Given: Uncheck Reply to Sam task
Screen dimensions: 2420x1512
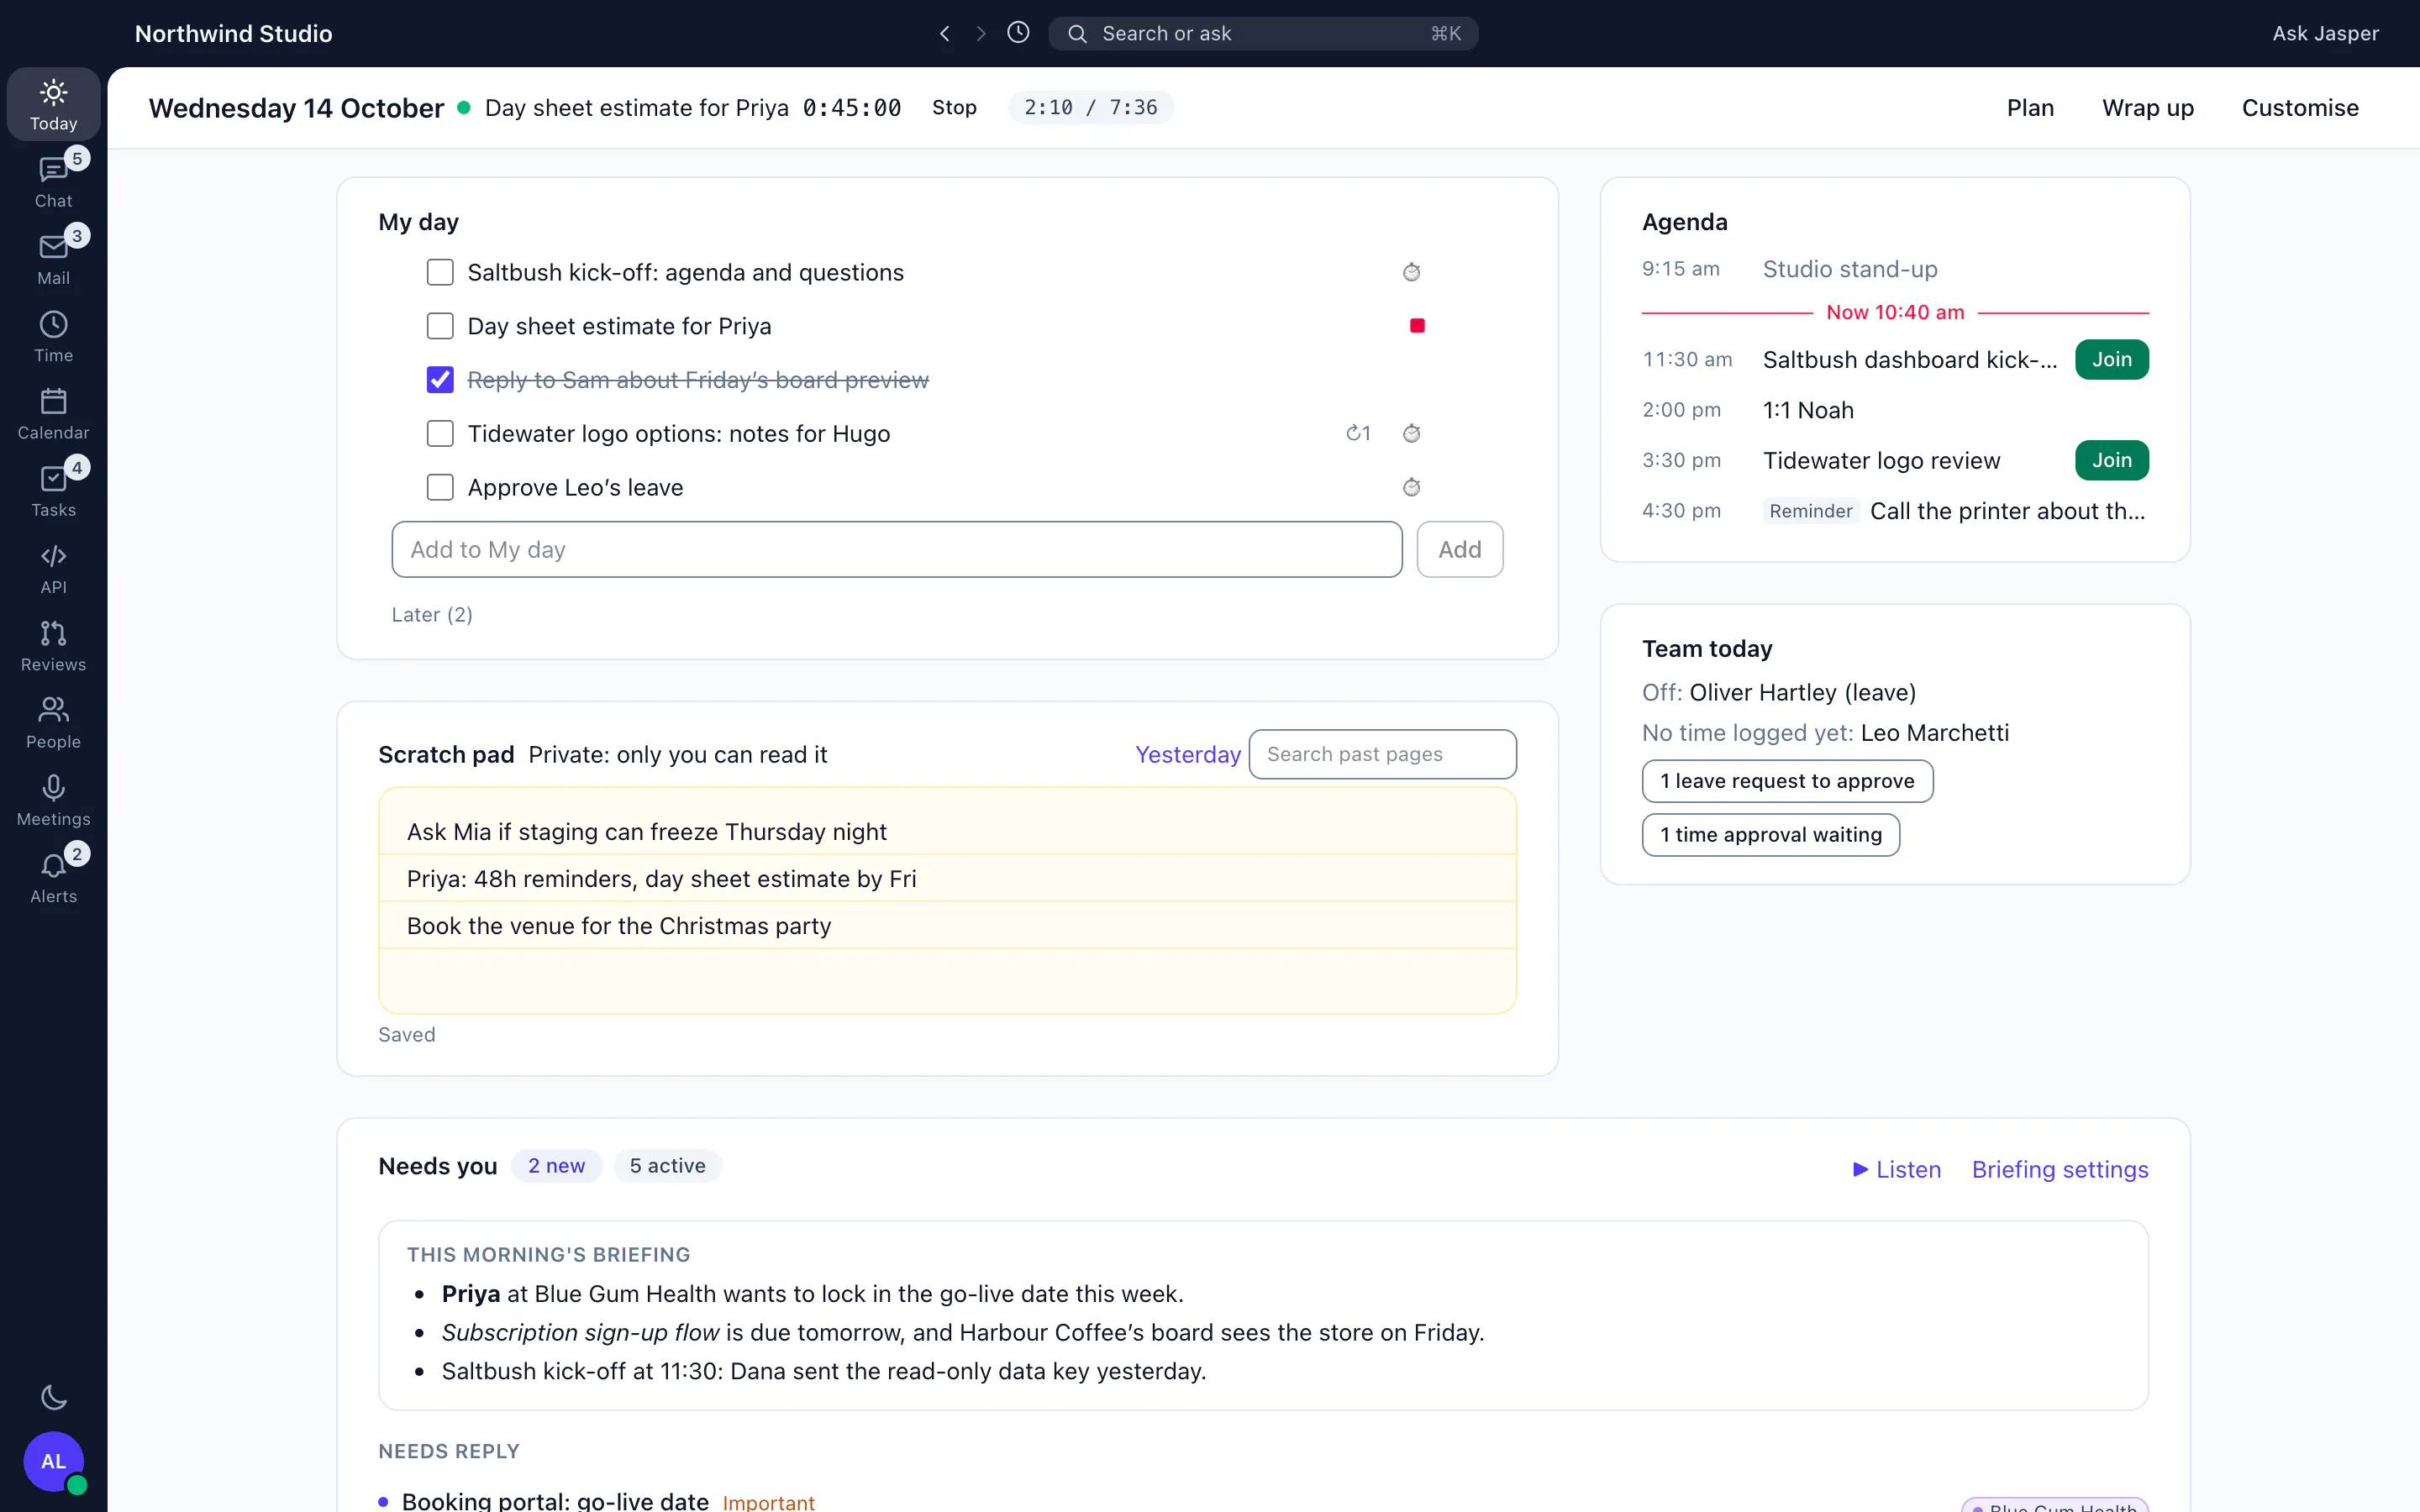Looking at the screenshot, I should [440, 380].
